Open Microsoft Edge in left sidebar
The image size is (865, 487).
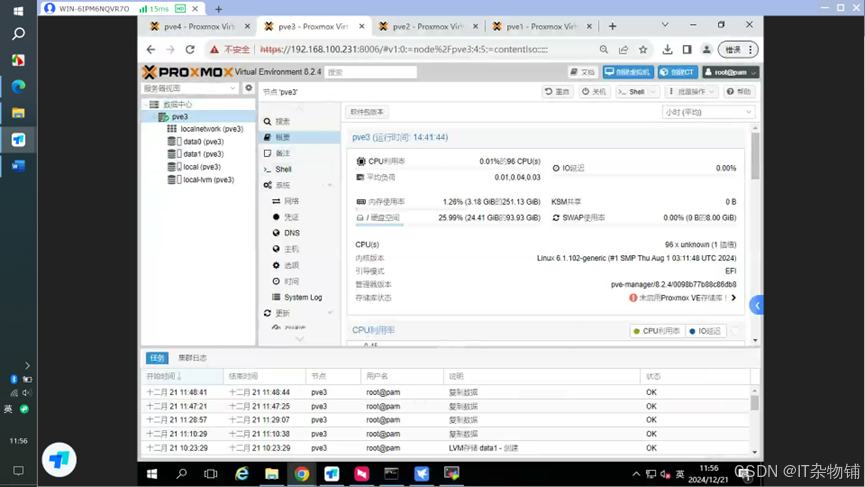point(18,87)
